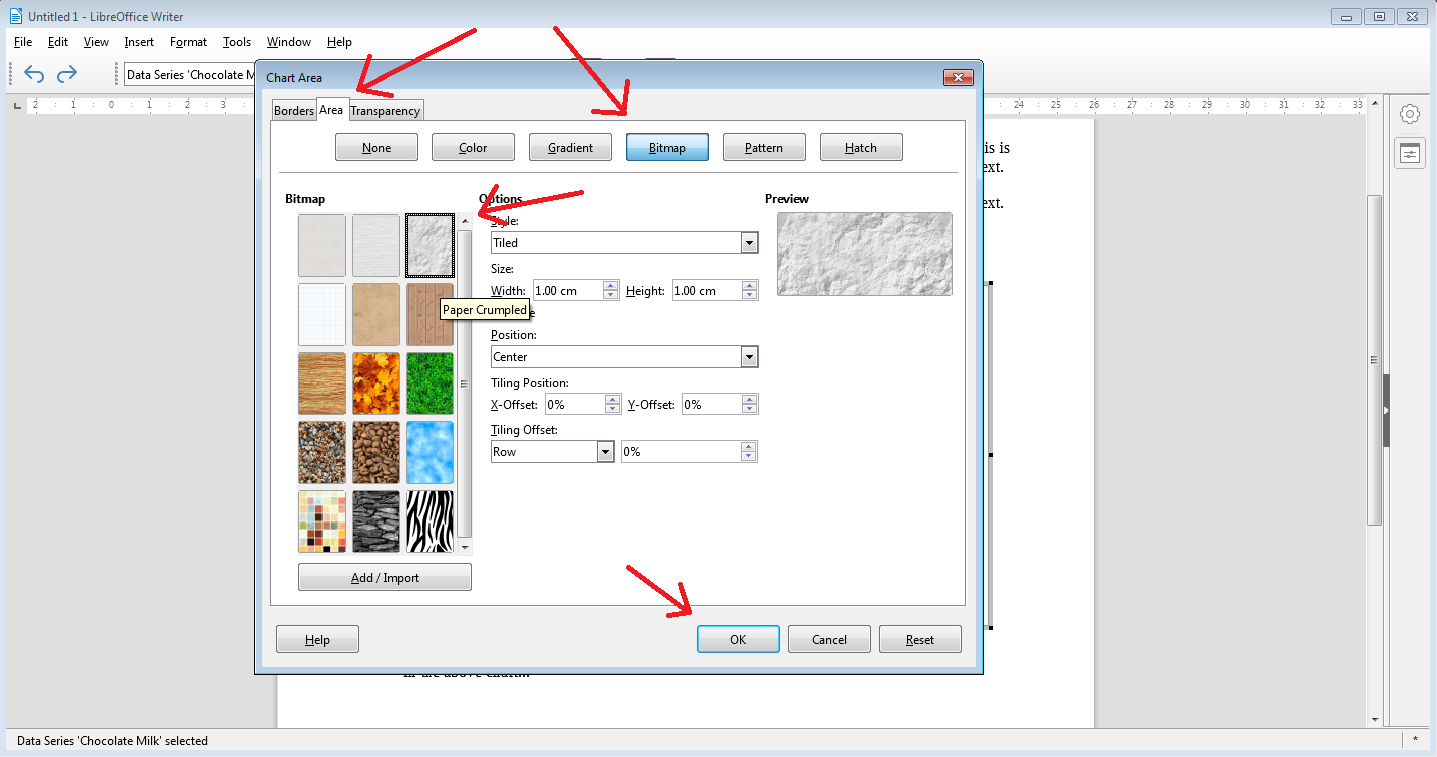Click the Add / Import button

click(385, 577)
